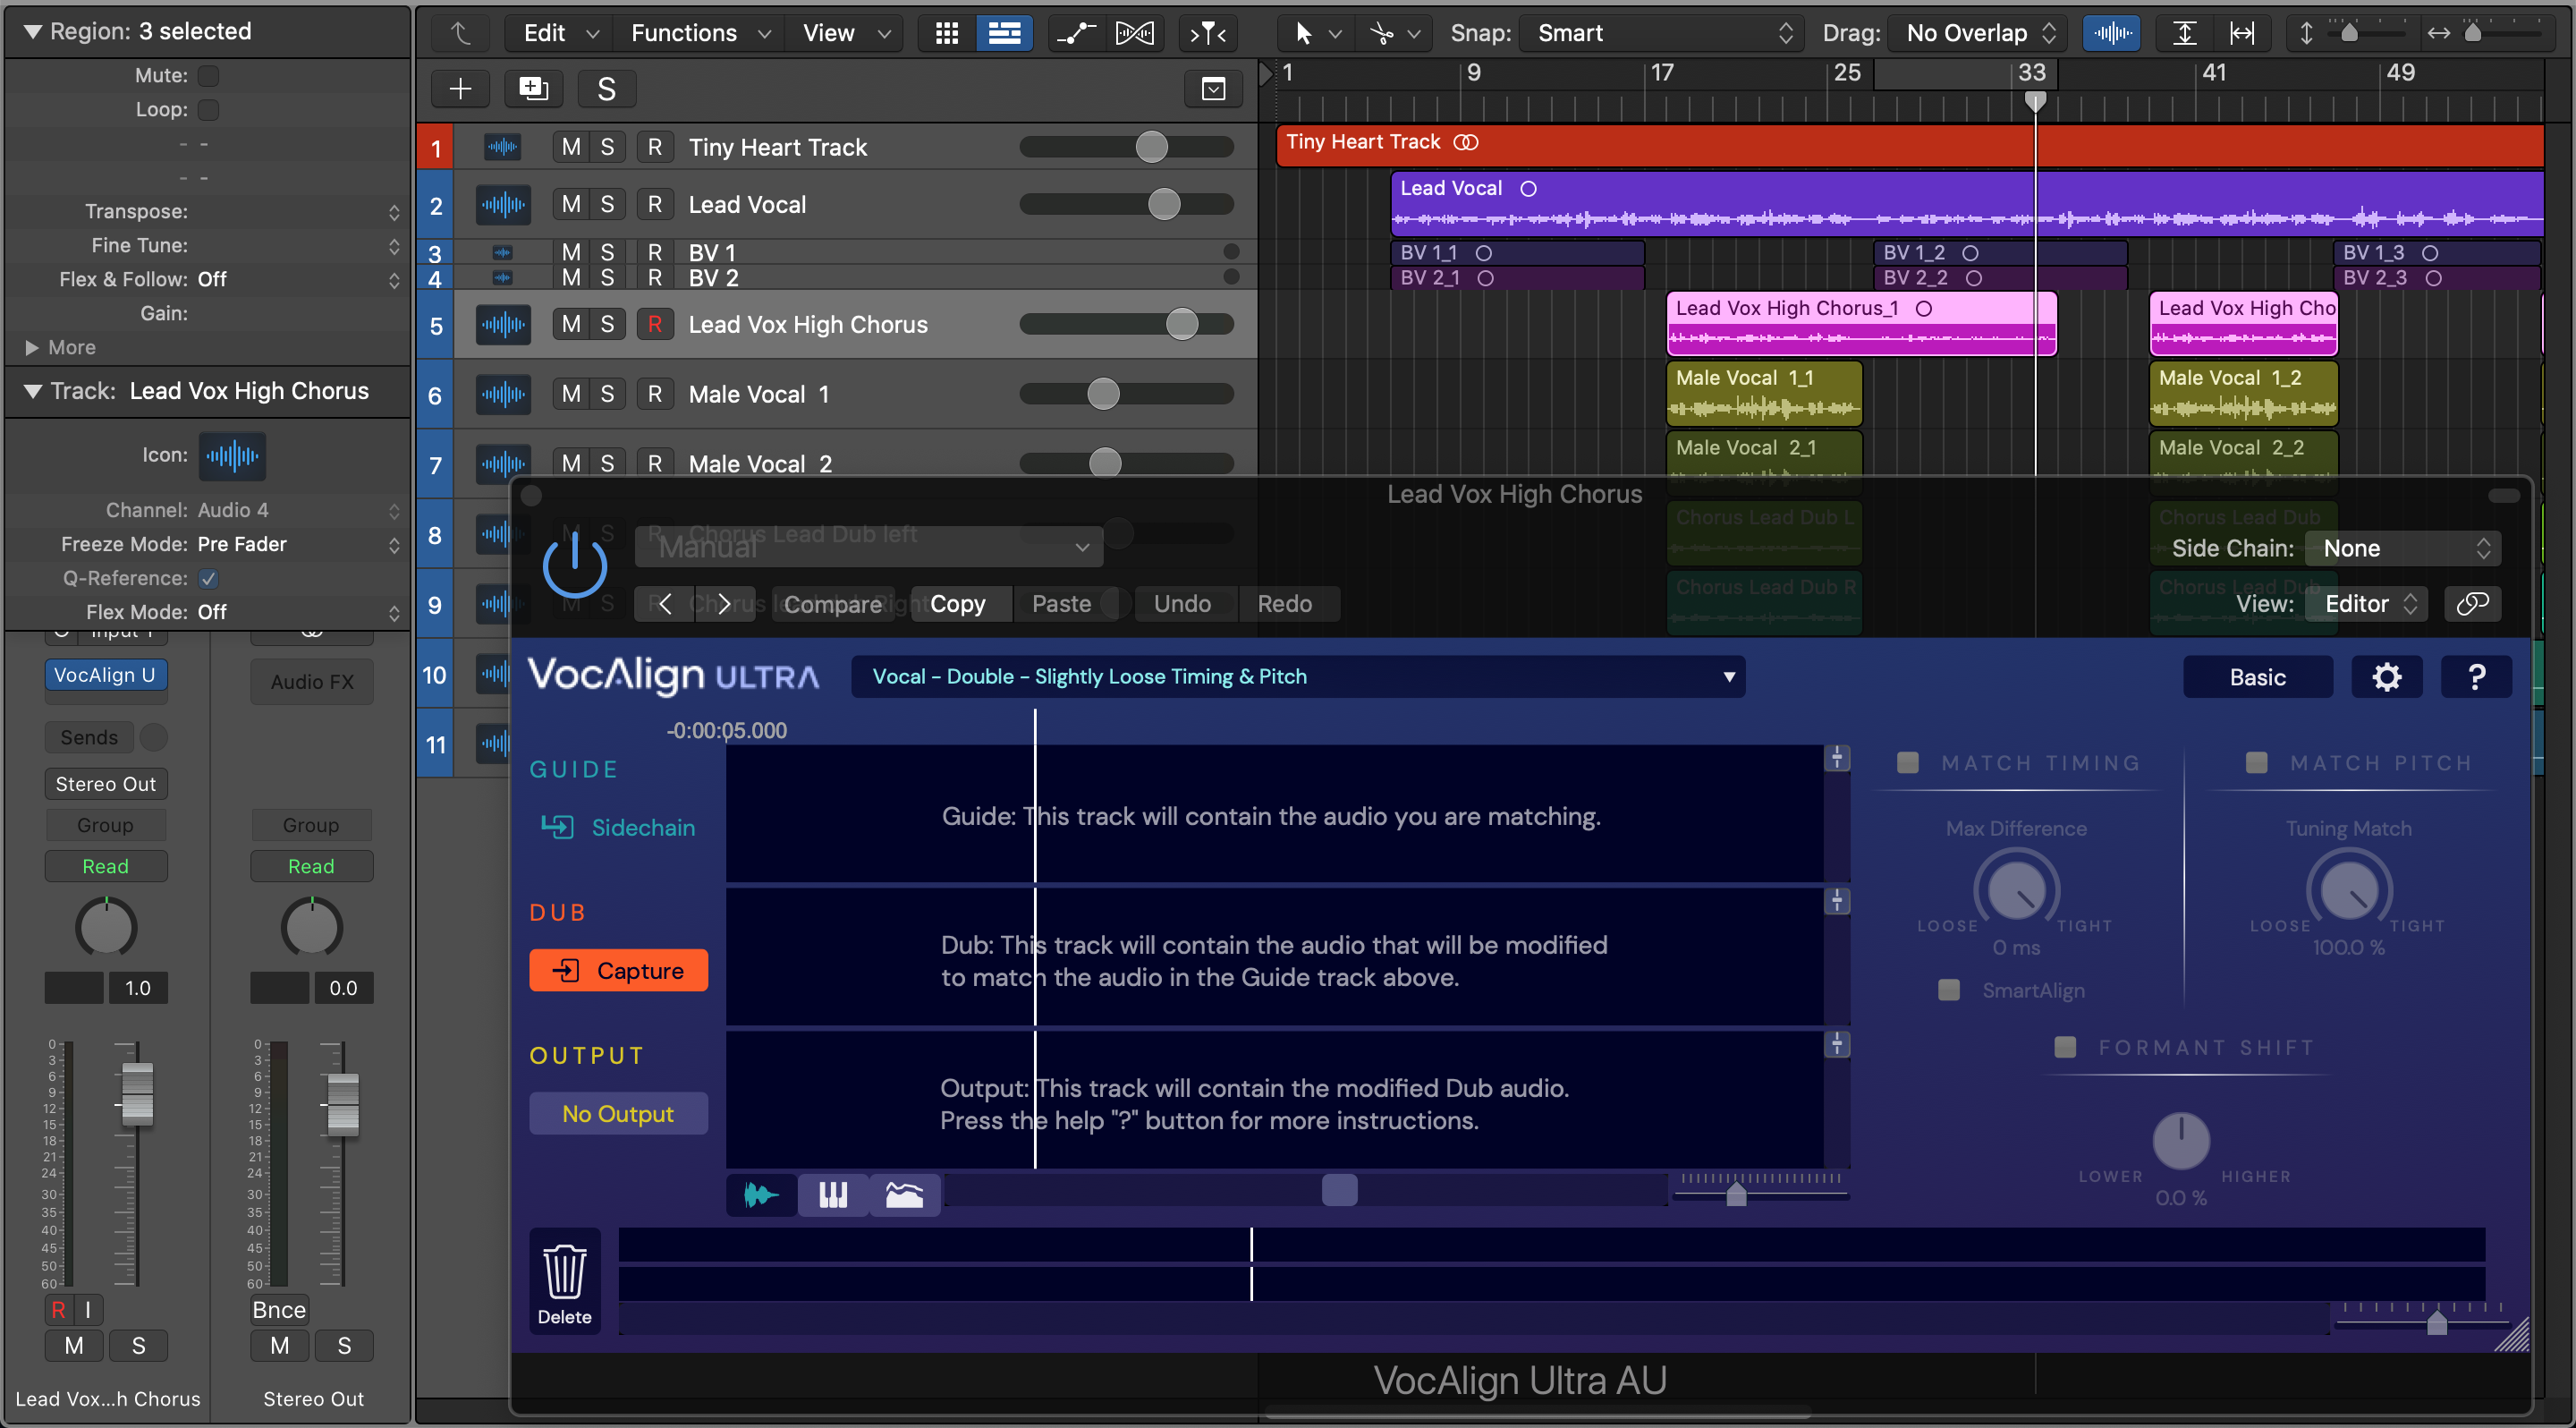The width and height of the screenshot is (2576, 1428).
Task: Click the plugin link chain icon
Action: 2472,603
